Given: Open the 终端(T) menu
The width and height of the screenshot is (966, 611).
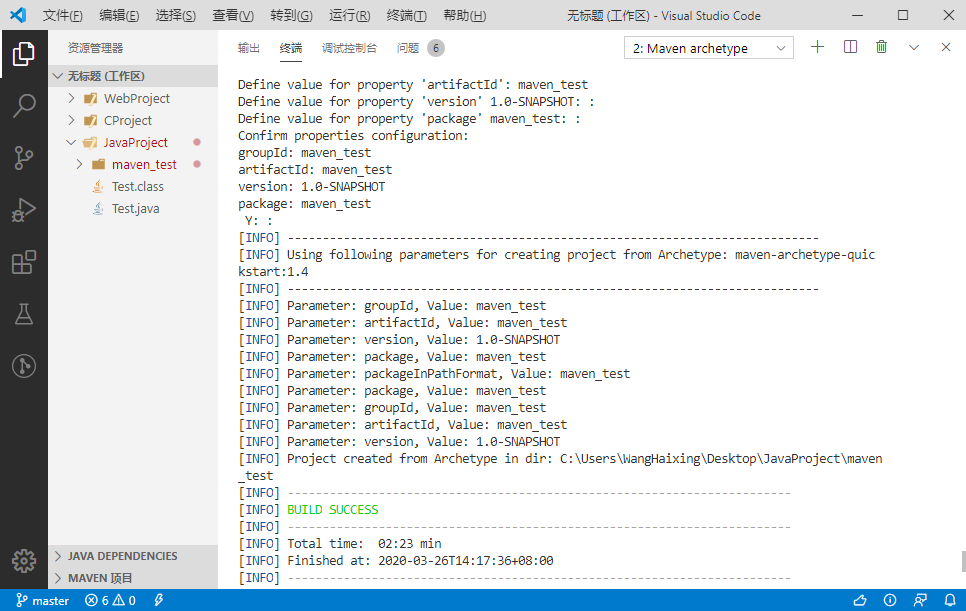Looking at the screenshot, I should pos(407,15).
